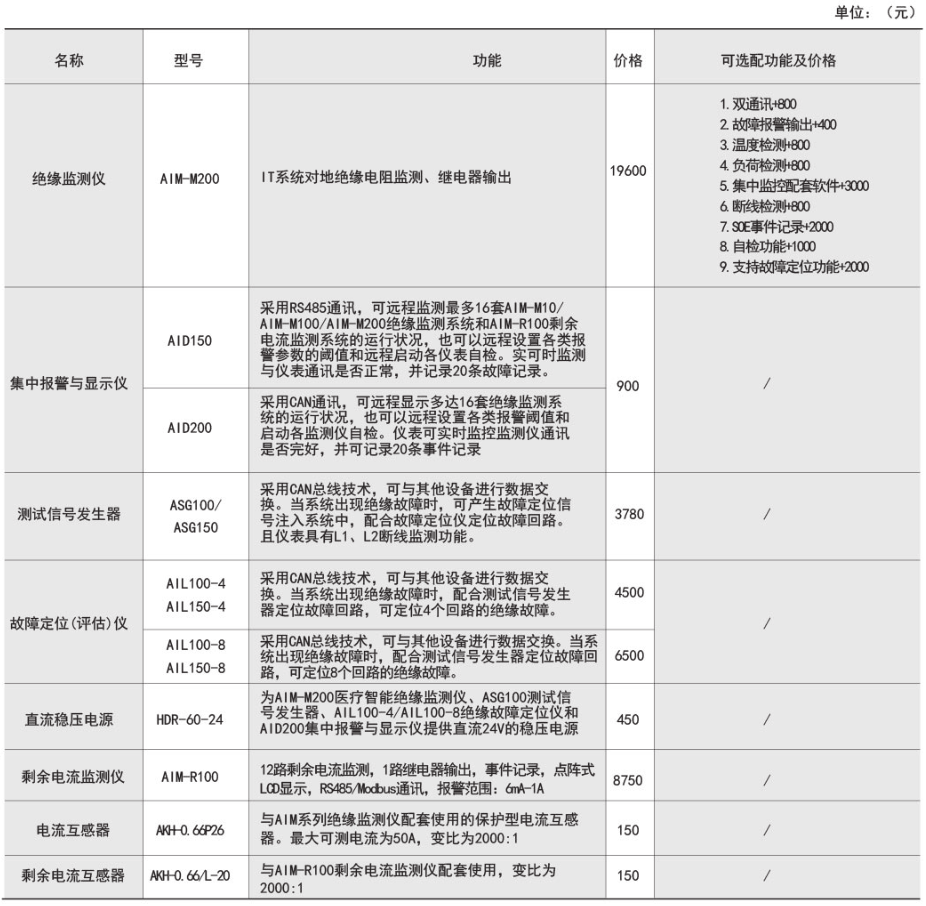Click the 3780 price cell

pyautogui.click(x=628, y=514)
